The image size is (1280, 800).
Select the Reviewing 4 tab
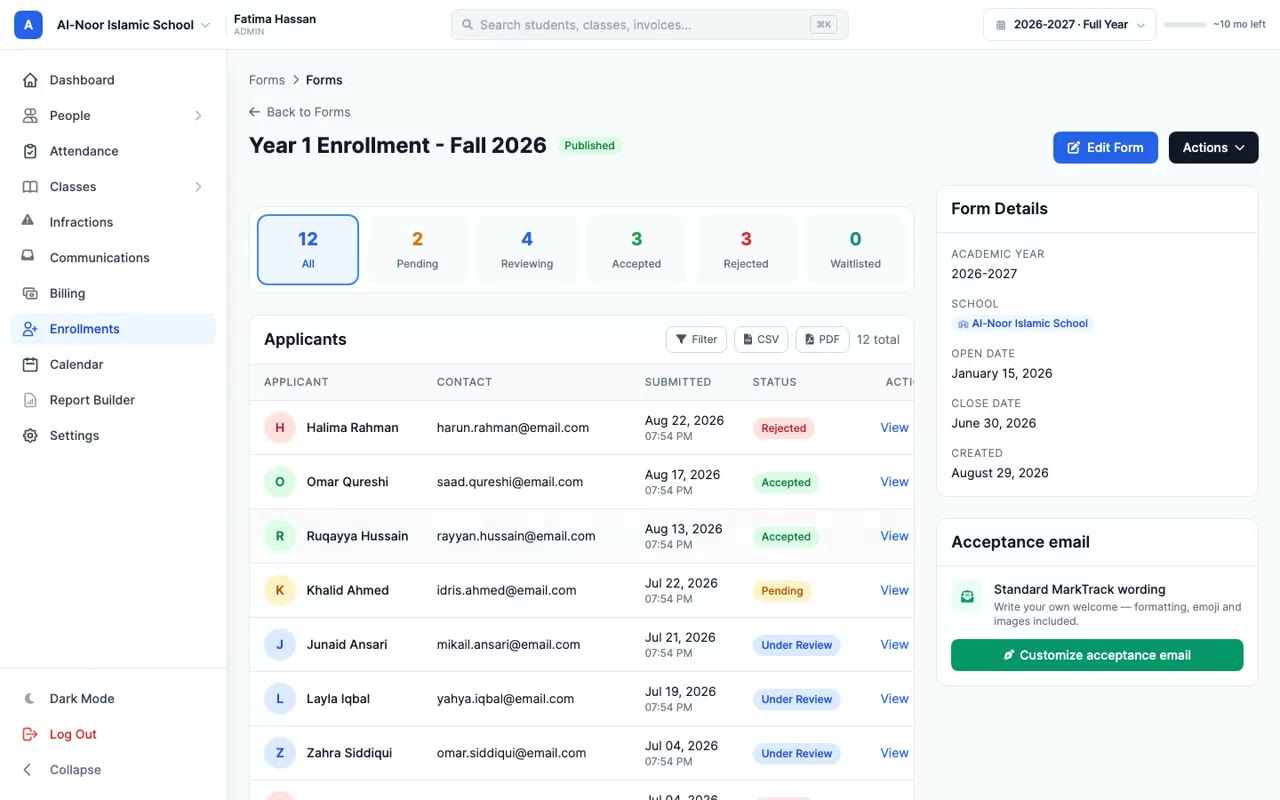click(x=527, y=250)
